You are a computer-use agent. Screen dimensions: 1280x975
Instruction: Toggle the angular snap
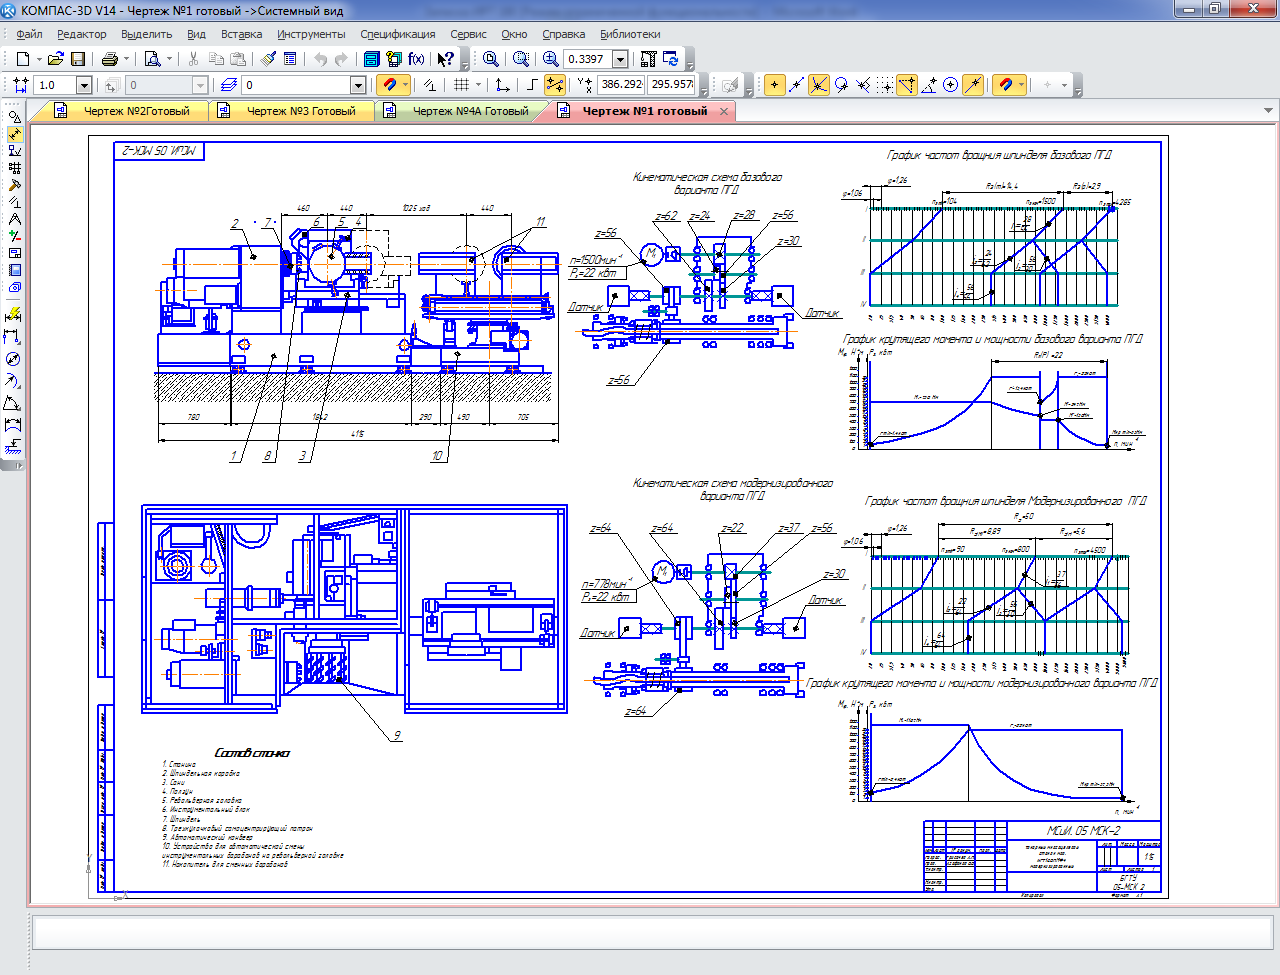[x=930, y=85]
